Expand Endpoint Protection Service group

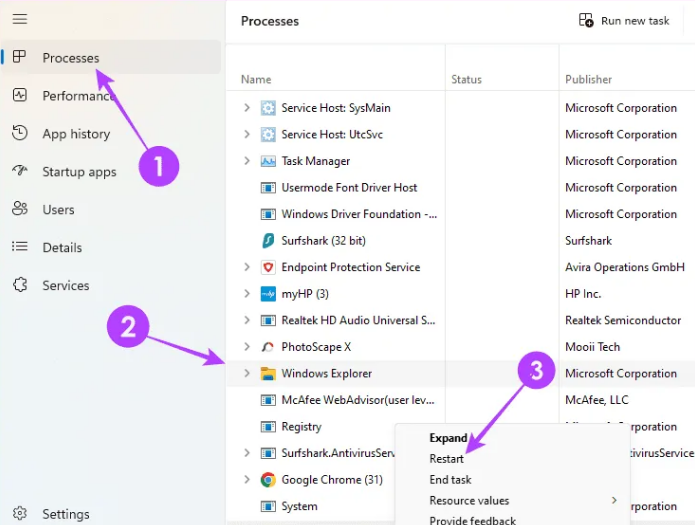pos(247,267)
